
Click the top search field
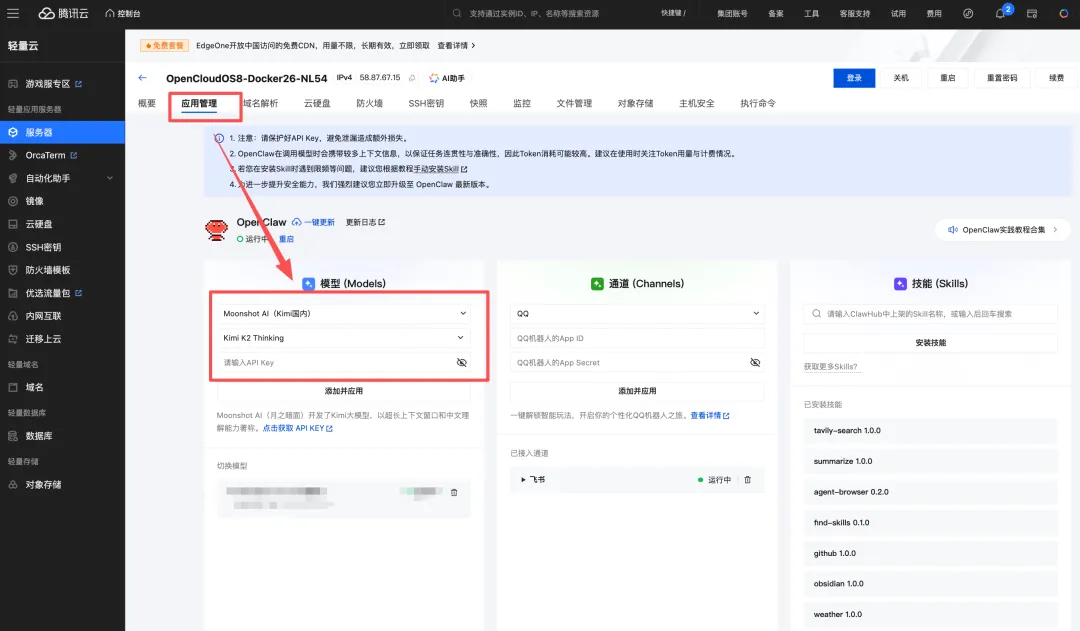click(x=534, y=13)
